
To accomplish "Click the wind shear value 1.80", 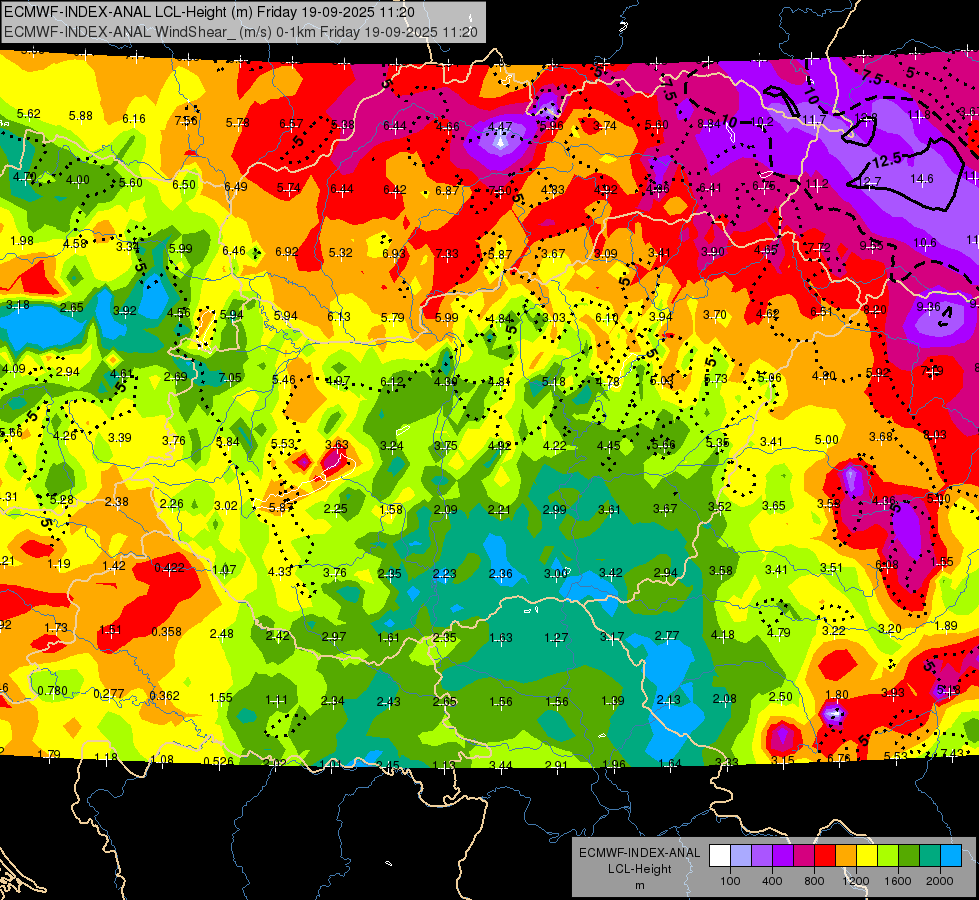I will click(x=837, y=695).
